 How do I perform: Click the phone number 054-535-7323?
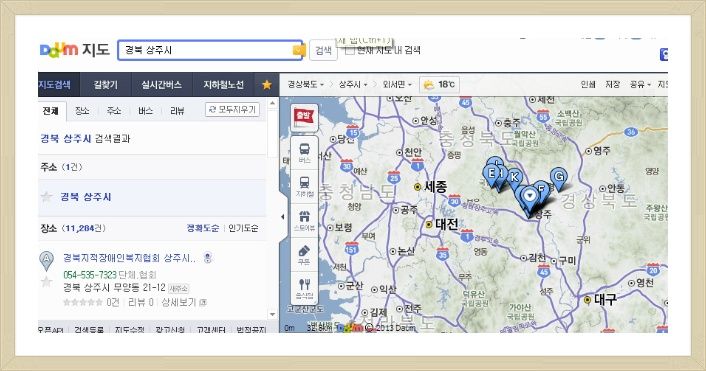coord(90,275)
